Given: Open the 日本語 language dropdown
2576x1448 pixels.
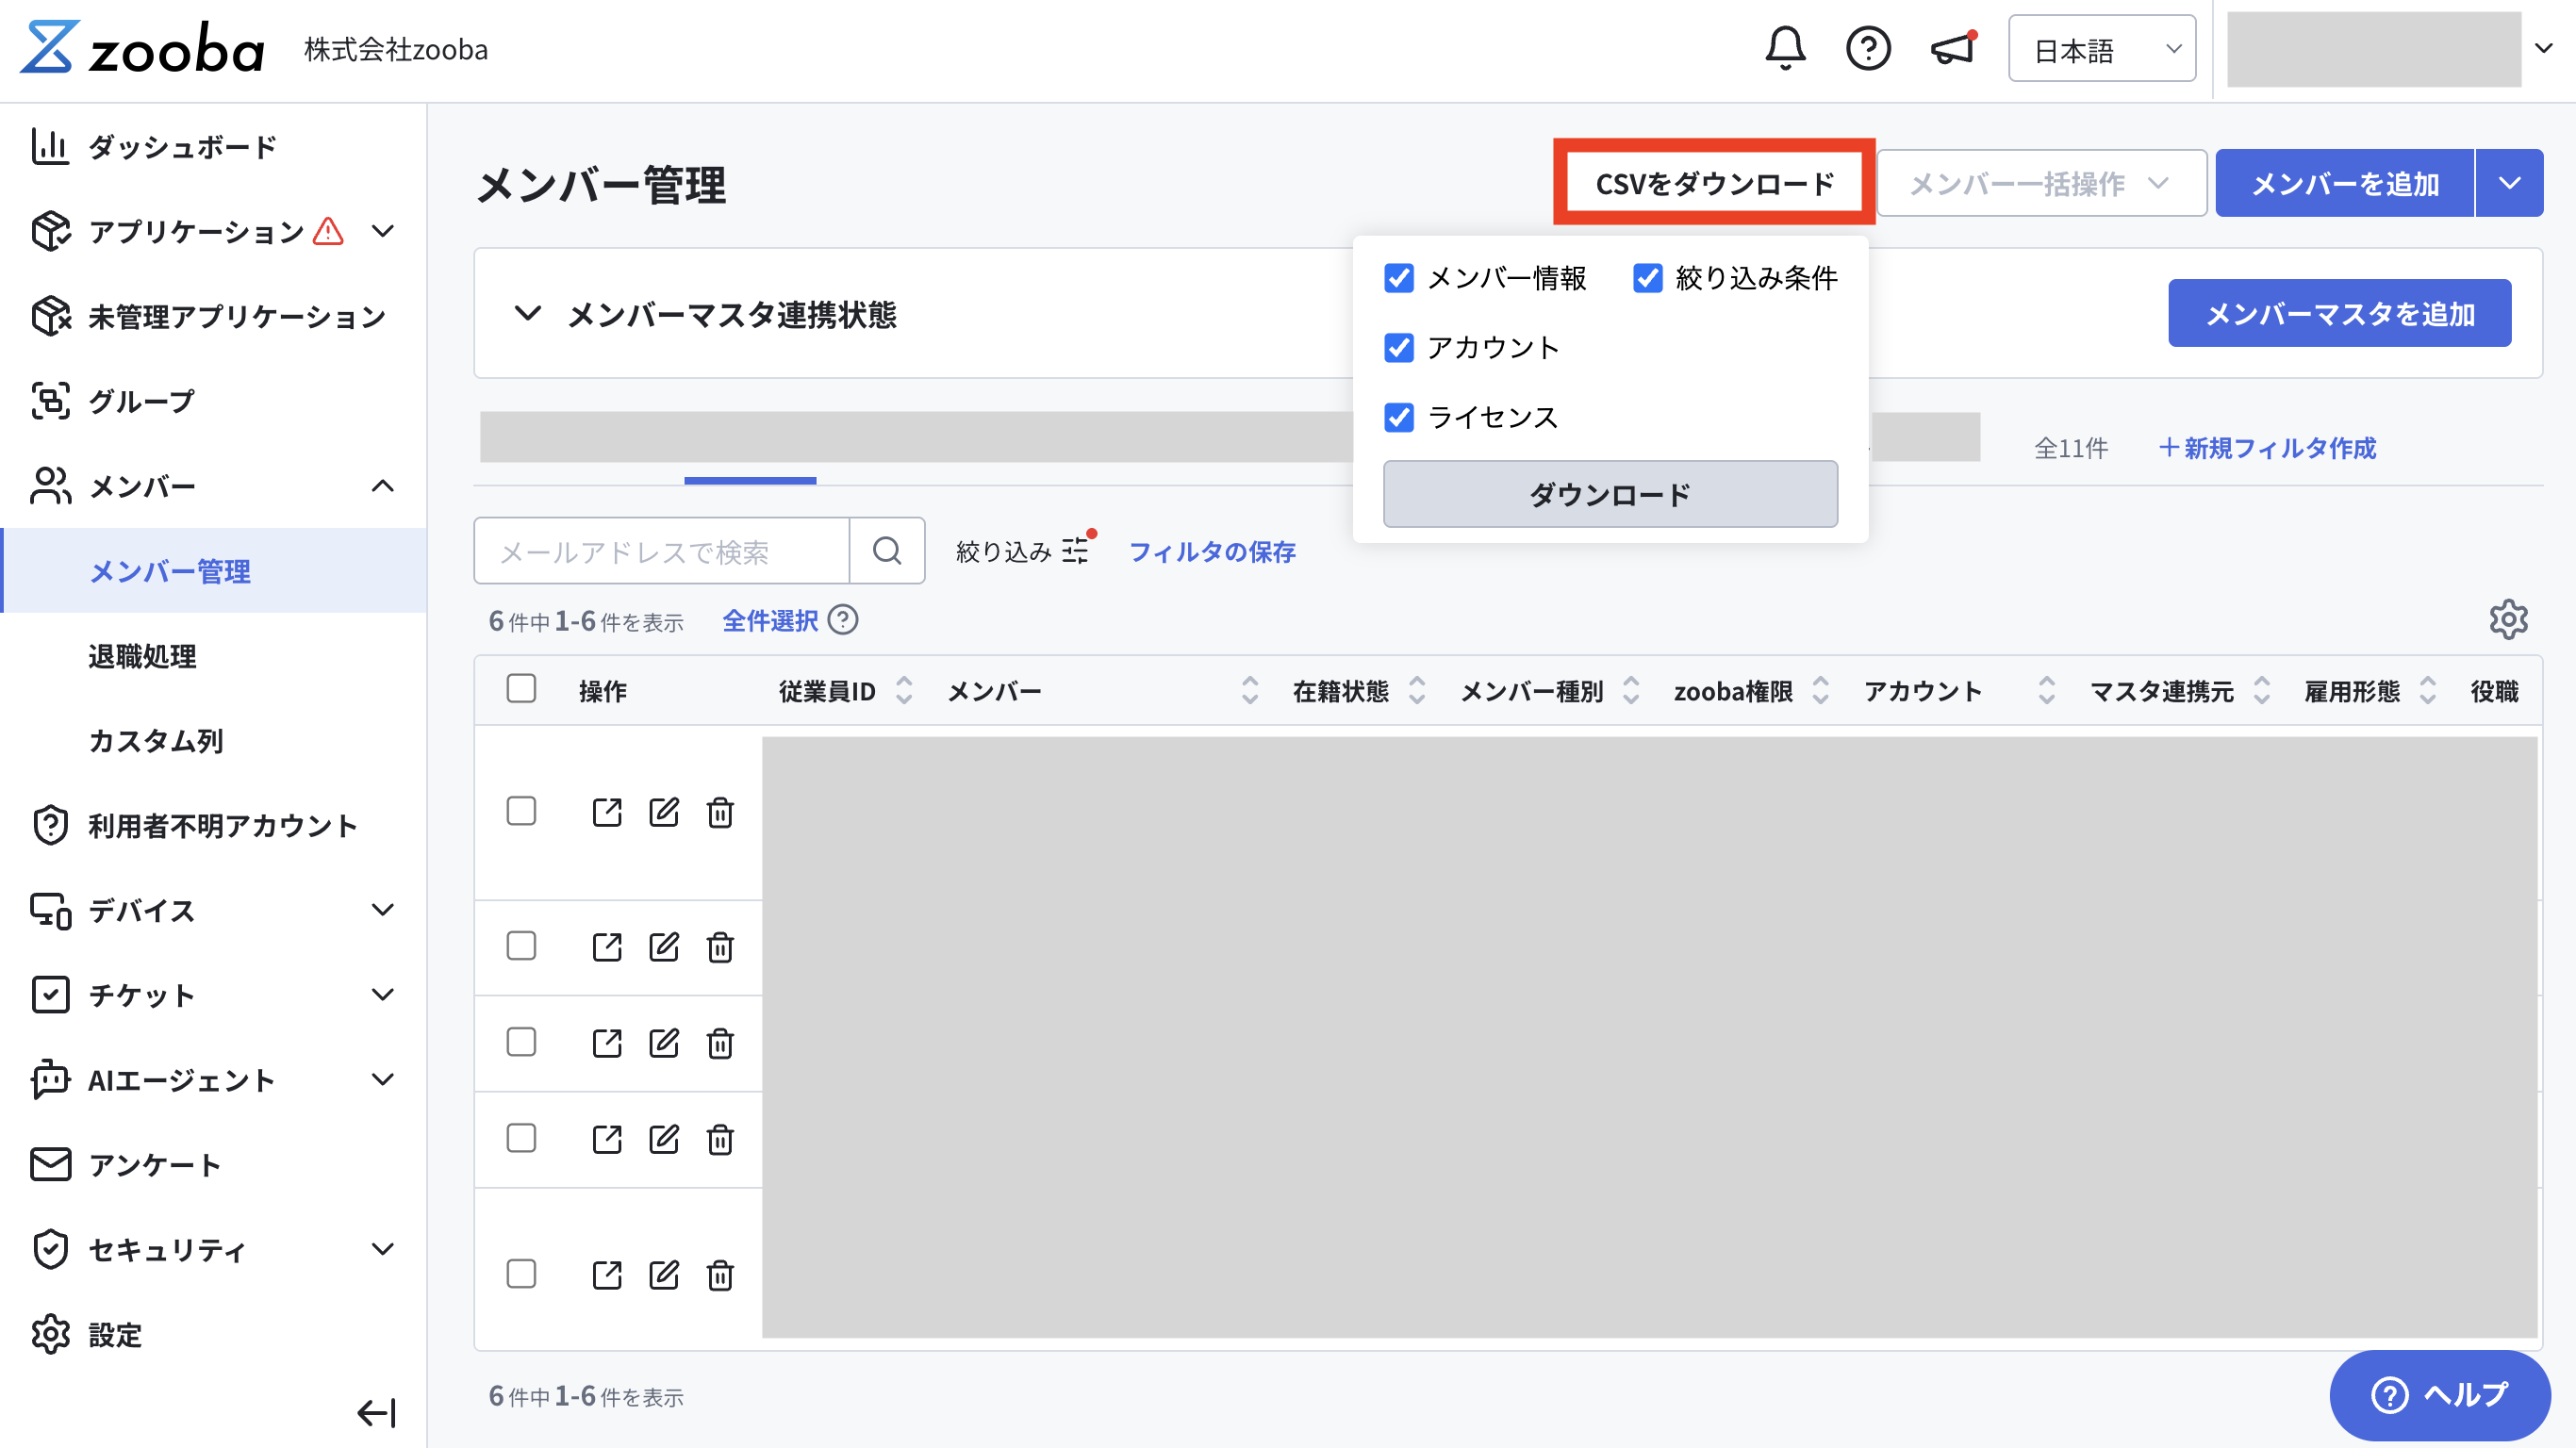Looking at the screenshot, I should tap(2102, 48).
